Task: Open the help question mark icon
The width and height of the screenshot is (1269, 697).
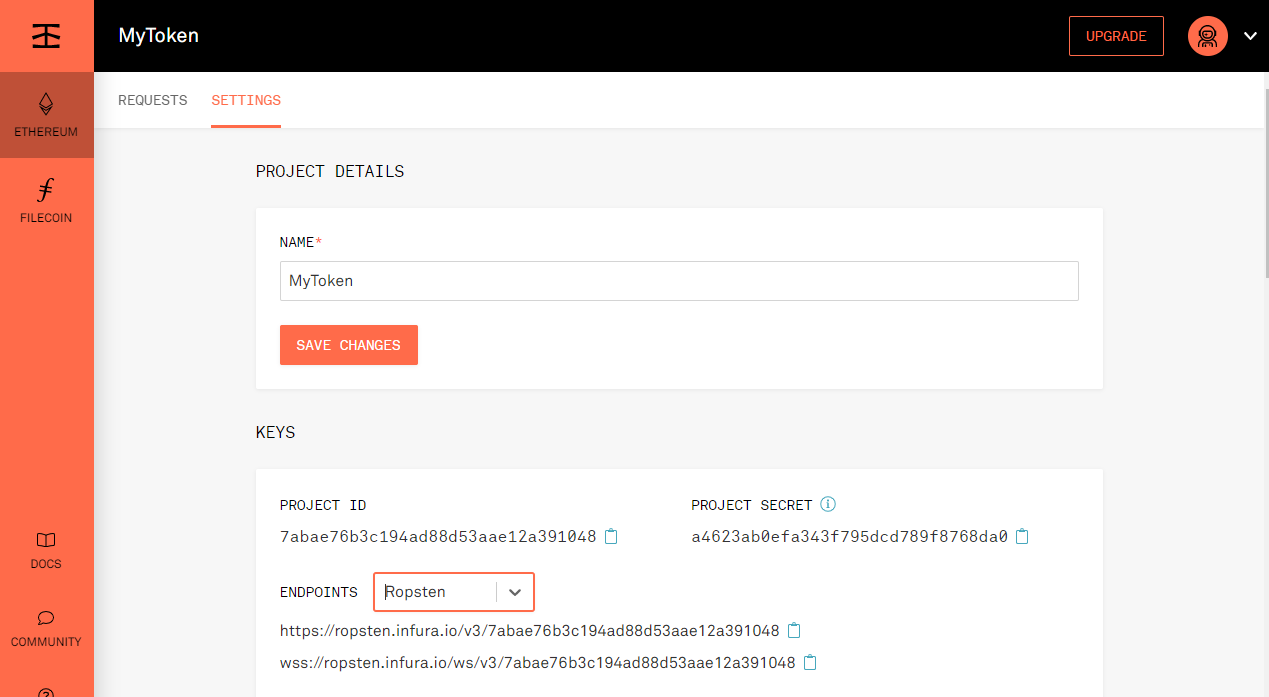Action: (x=46, y=693)
